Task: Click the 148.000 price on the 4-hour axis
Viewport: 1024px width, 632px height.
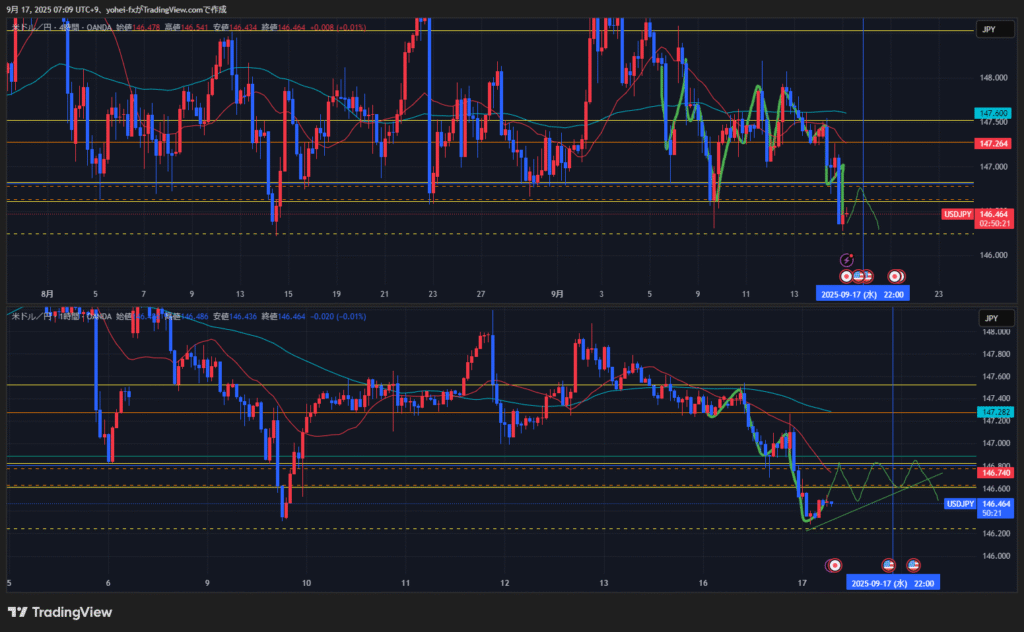Action: pyautogui.click(x=993, y=78)
